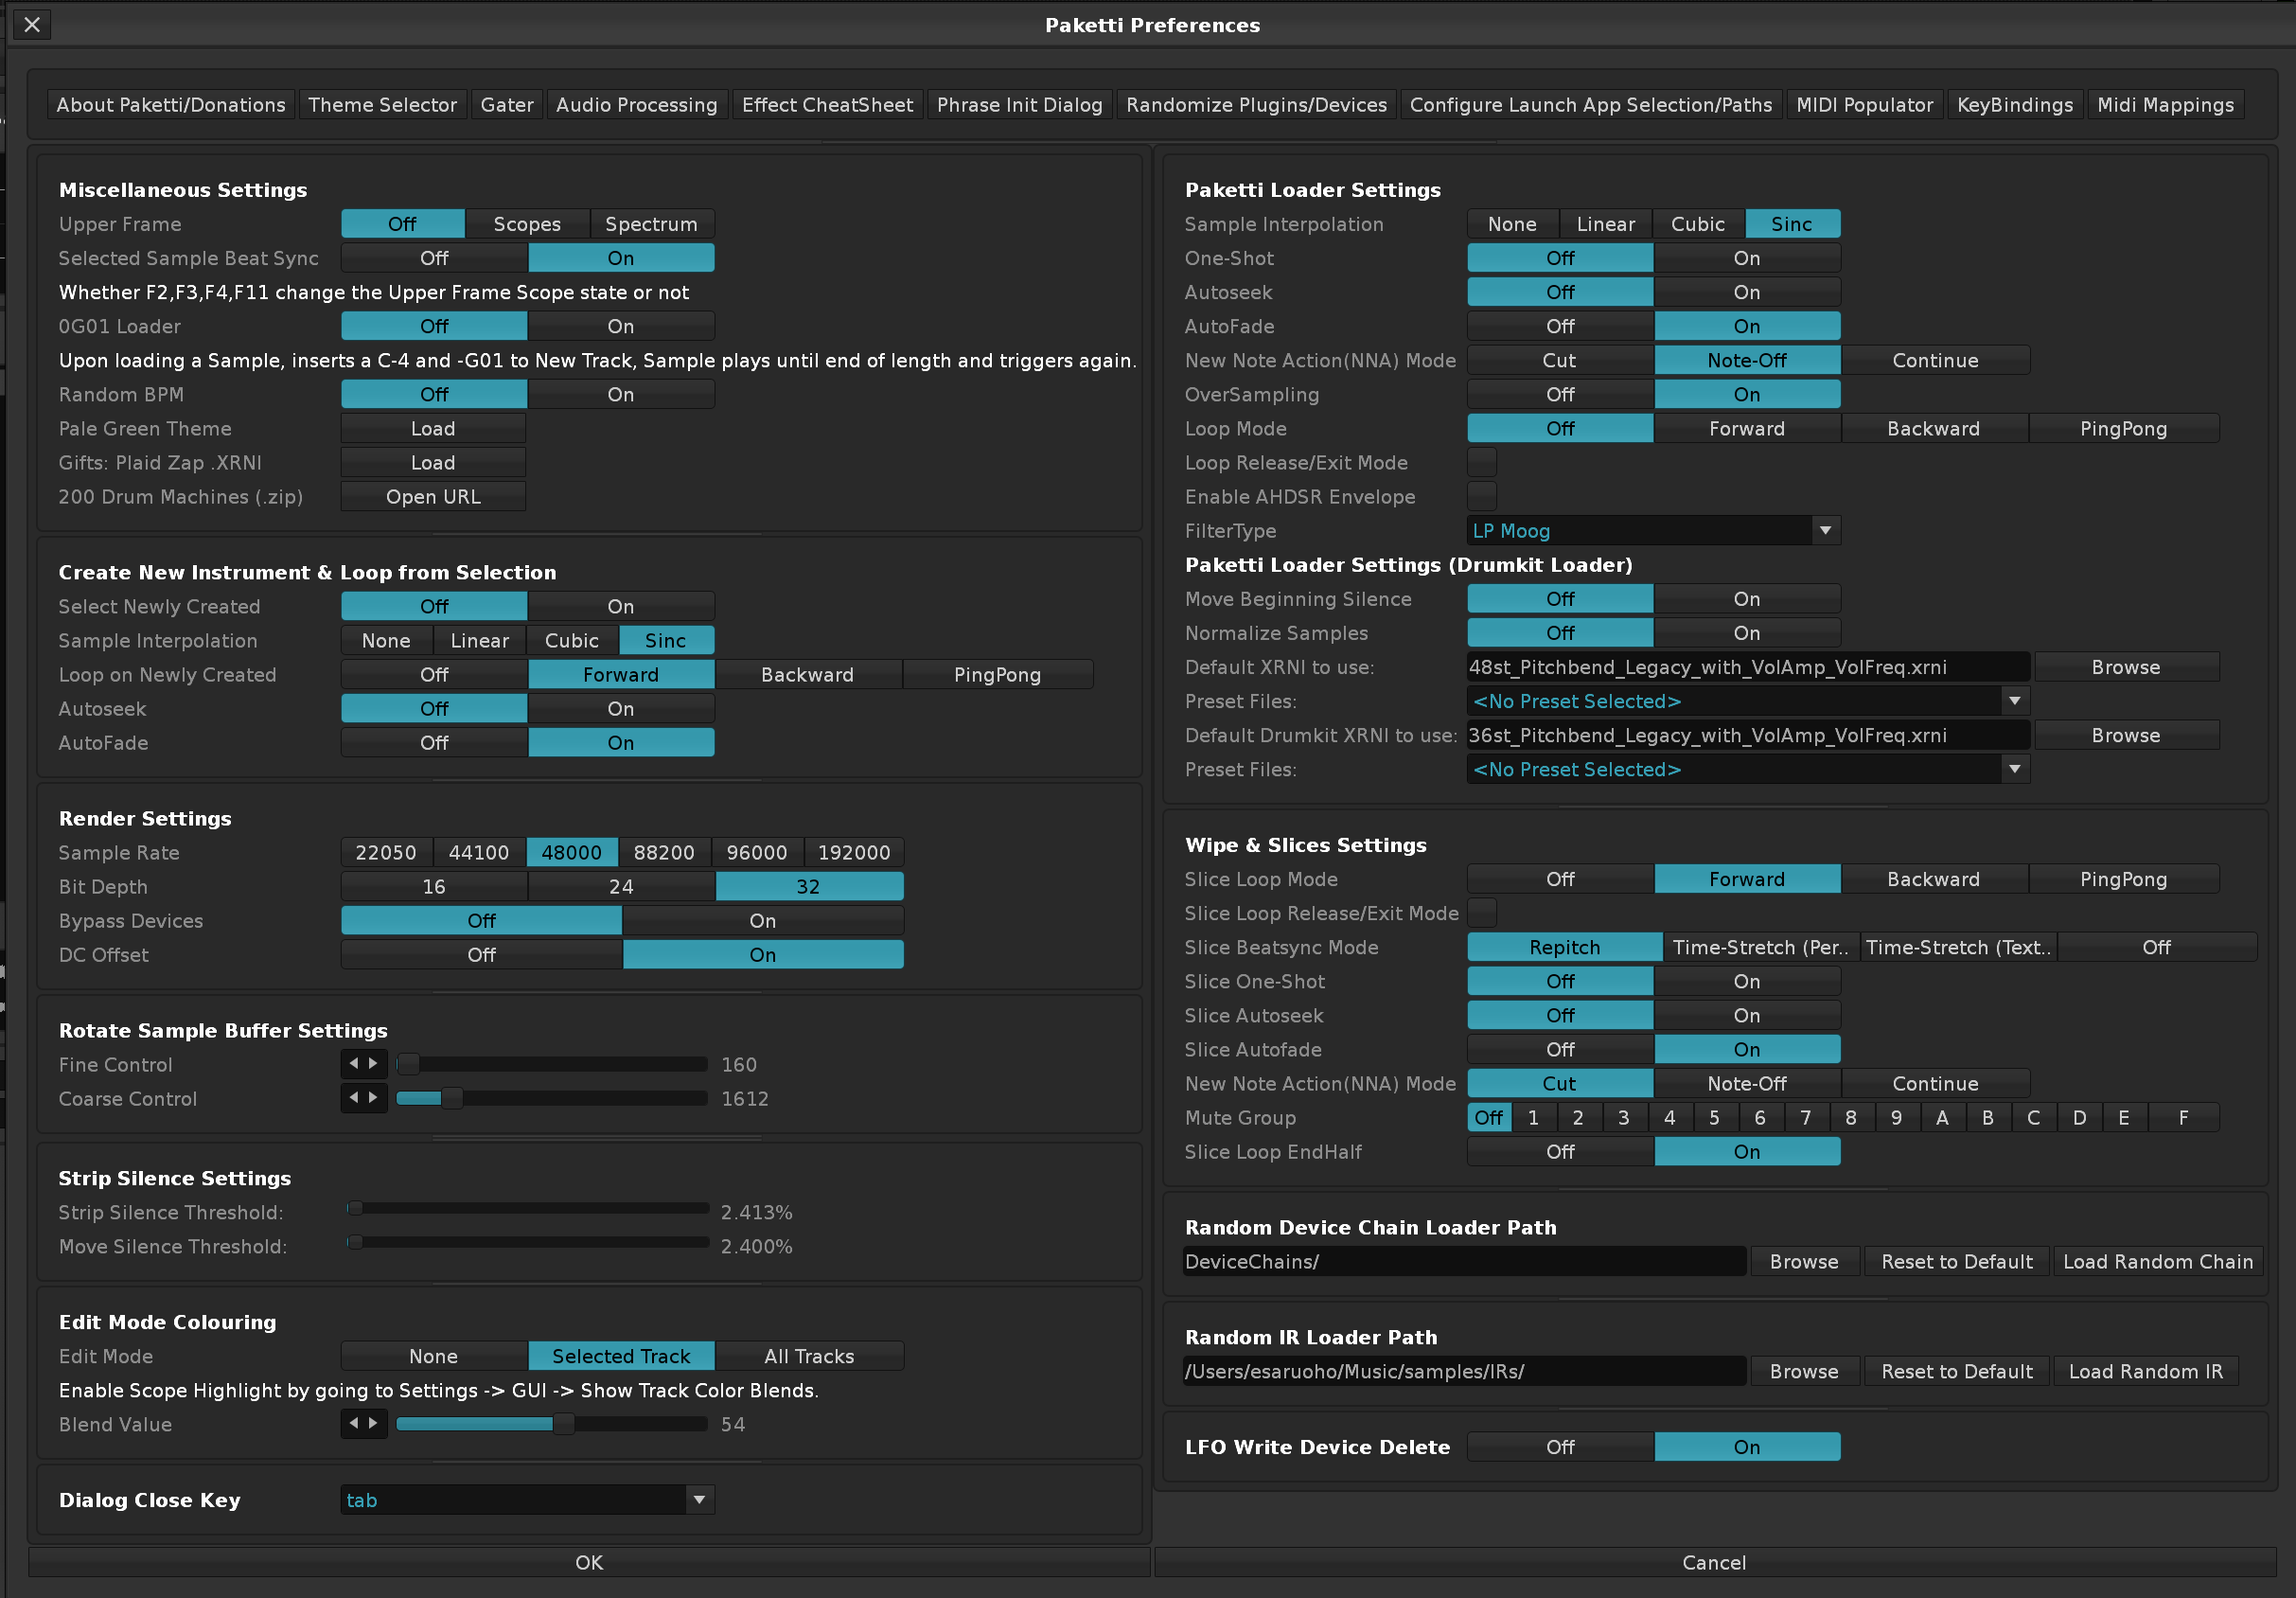Image resolution: width=2296 pixels, height=1598 pixels.
Task: Tick the Enable AHDSR Envelope checkbox
Action: pyautogui.click(x=1481, y=496)
